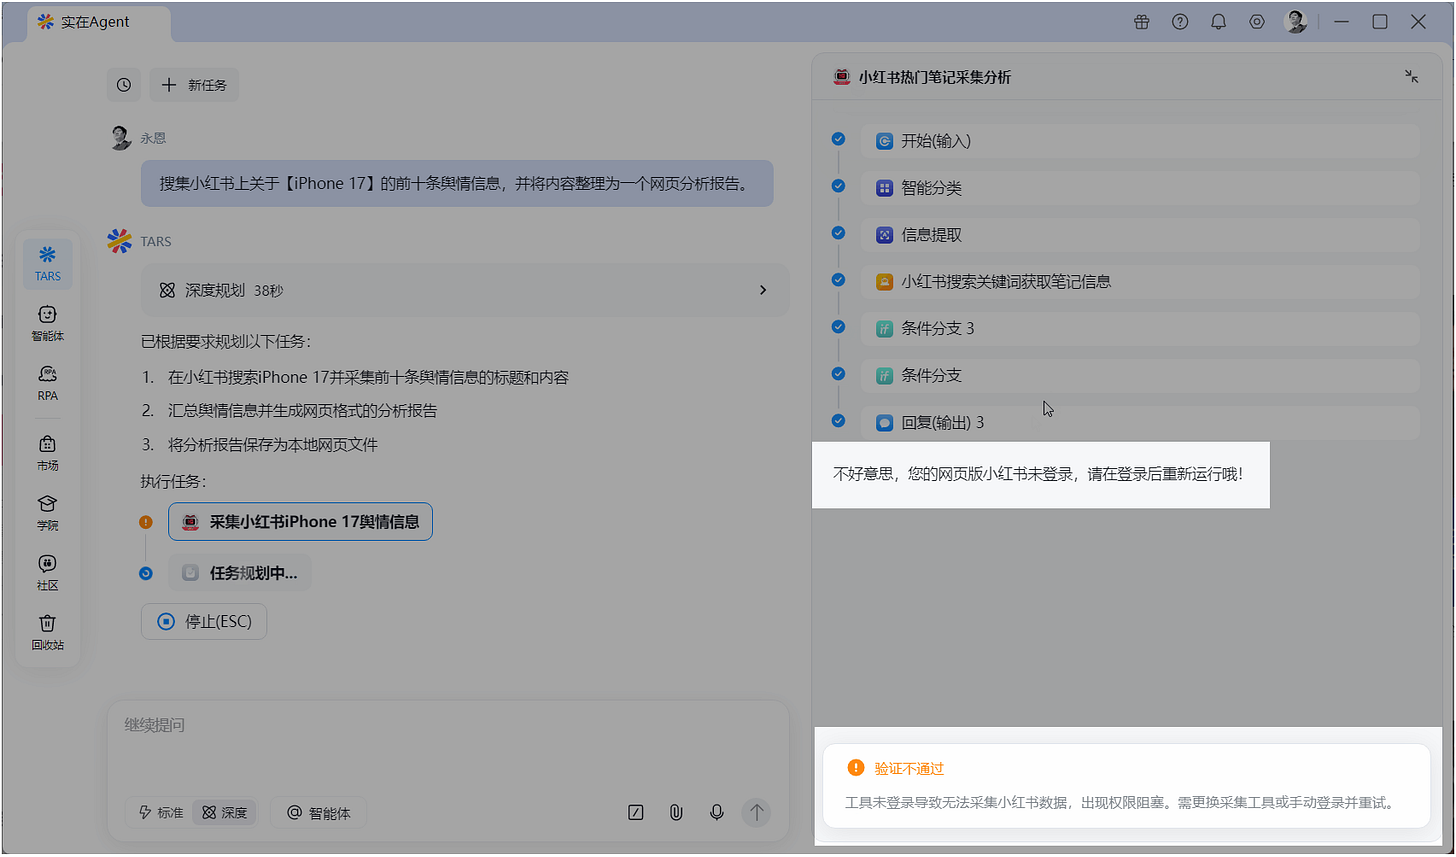Click the completed checkmark beside 开始(输入)
Image resolution: width=1456 pixels, height=857 pixels.
(838, 139)
